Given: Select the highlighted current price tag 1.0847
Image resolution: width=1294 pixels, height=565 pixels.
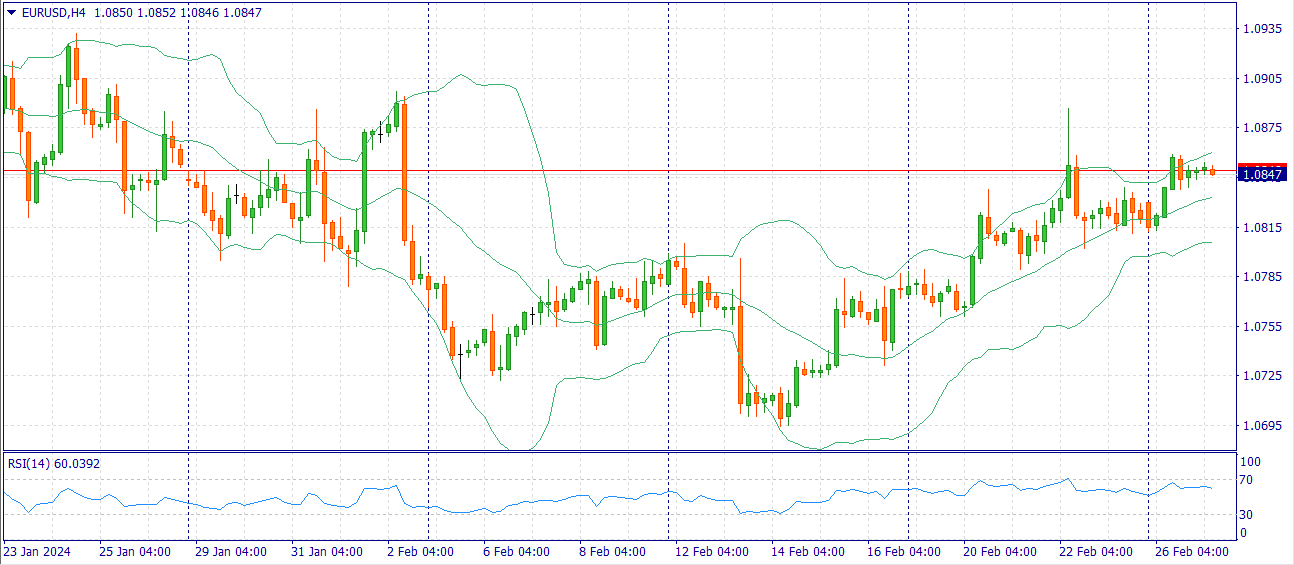Looking at the screenshot, I should point(1262,174).
